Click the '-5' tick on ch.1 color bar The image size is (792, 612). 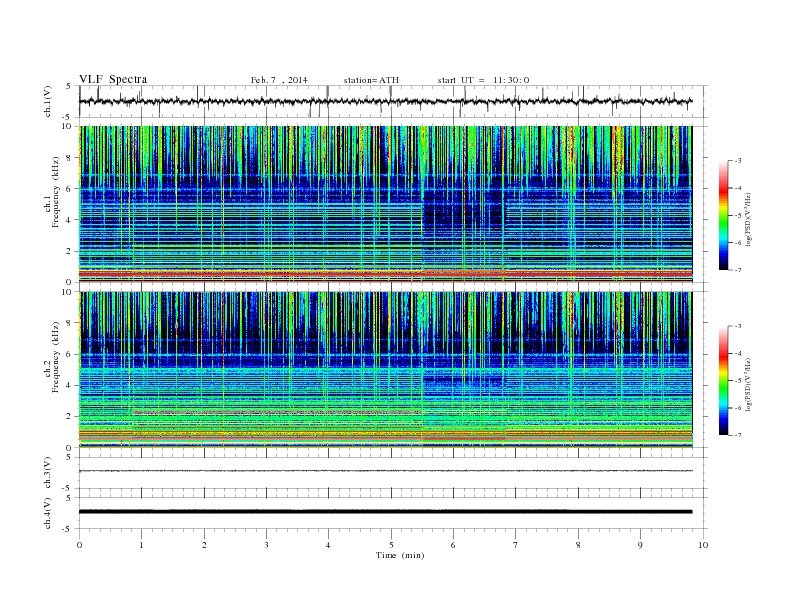click(738, 215)
